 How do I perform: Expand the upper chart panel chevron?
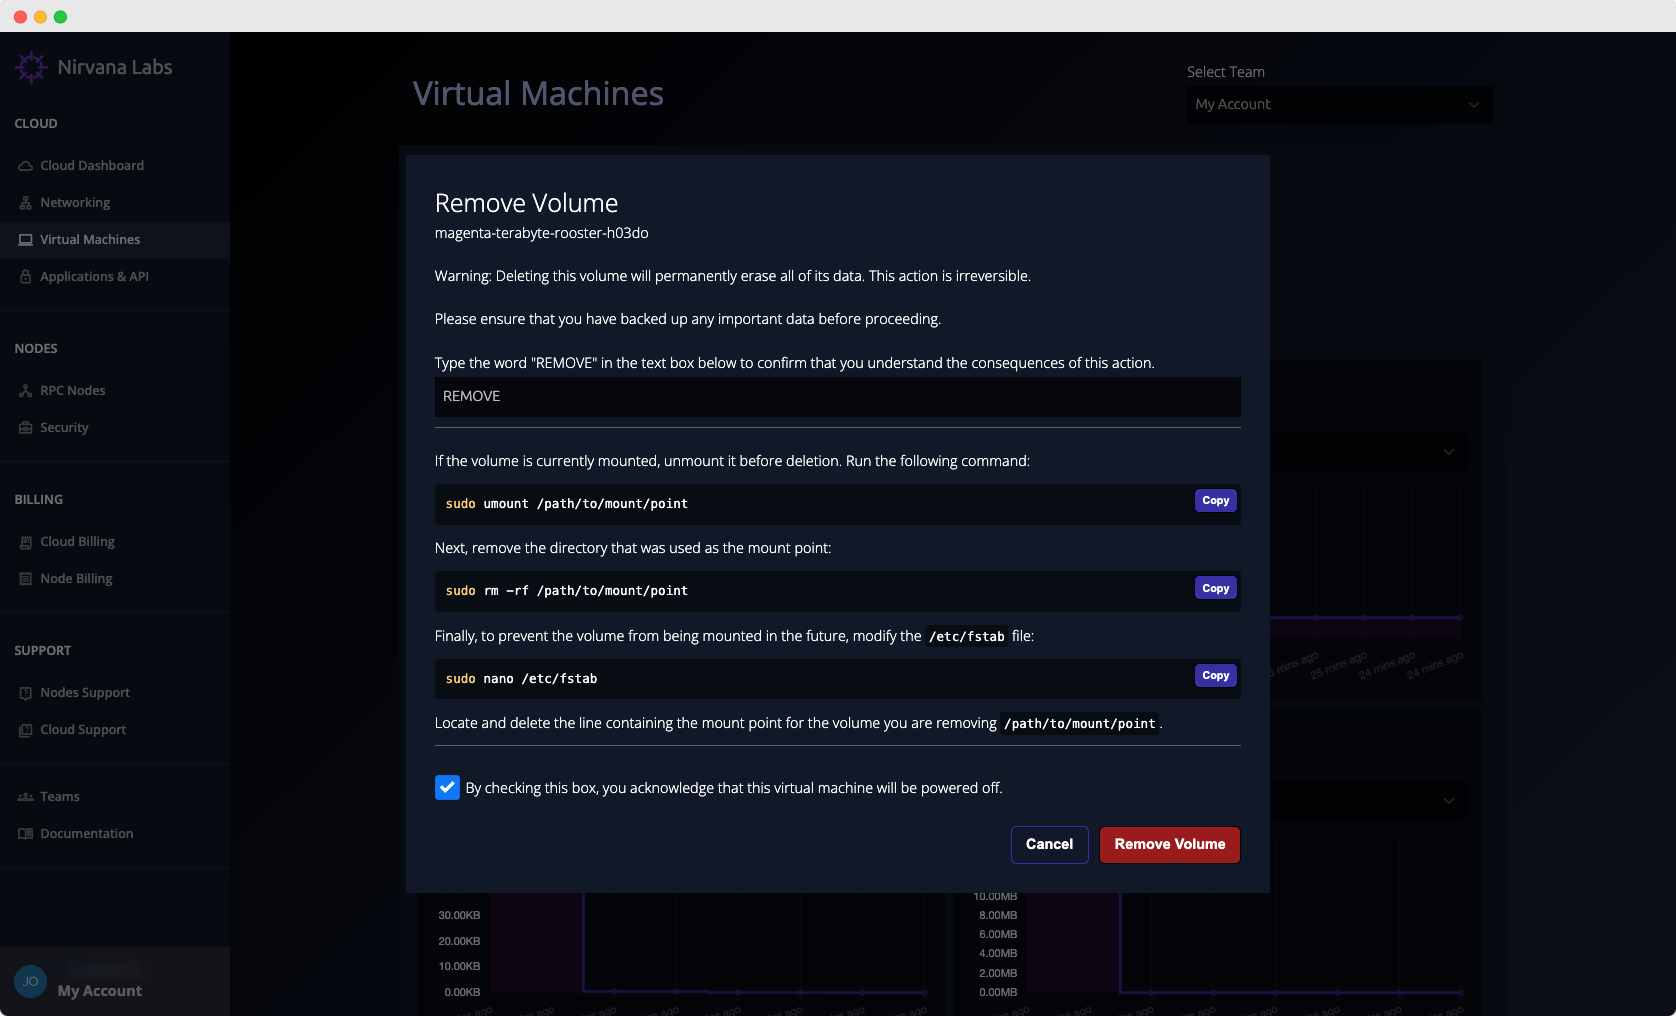1448,452
